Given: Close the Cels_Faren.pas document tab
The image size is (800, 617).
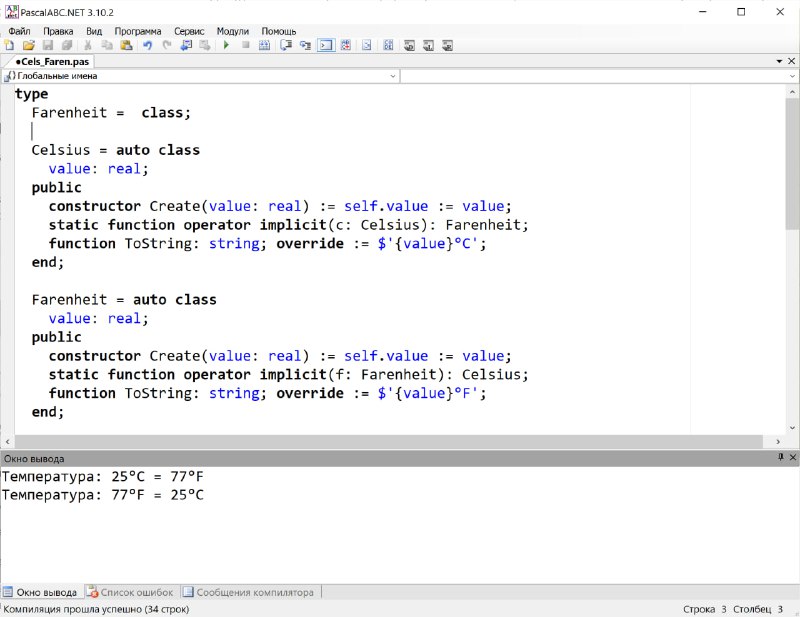Looking at the screenshot, I should click(x=792, y=61).
